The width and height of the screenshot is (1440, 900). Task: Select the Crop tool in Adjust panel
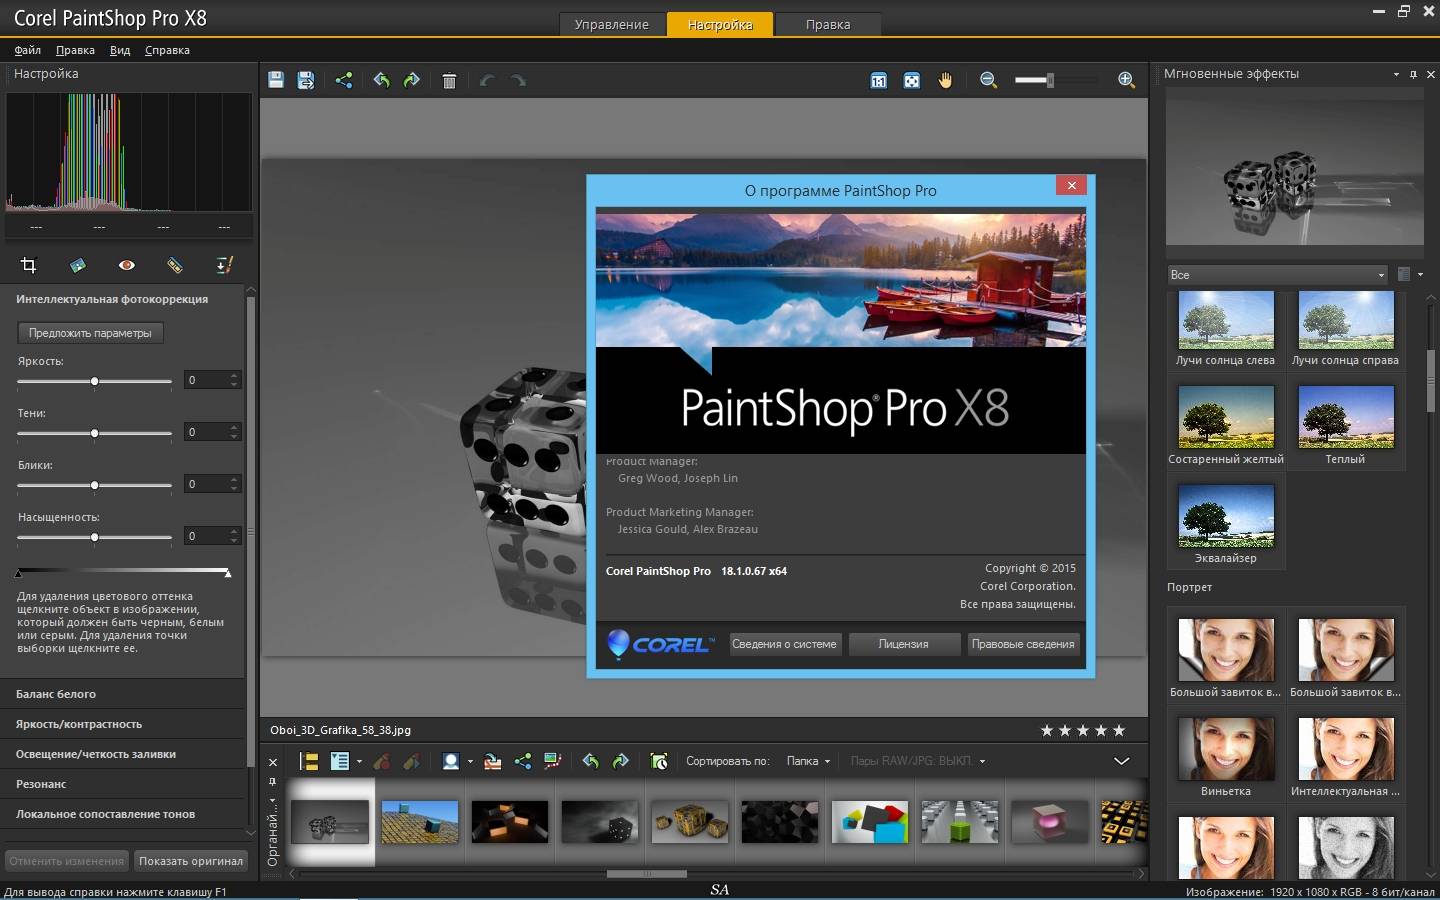(x=28, y=265)
